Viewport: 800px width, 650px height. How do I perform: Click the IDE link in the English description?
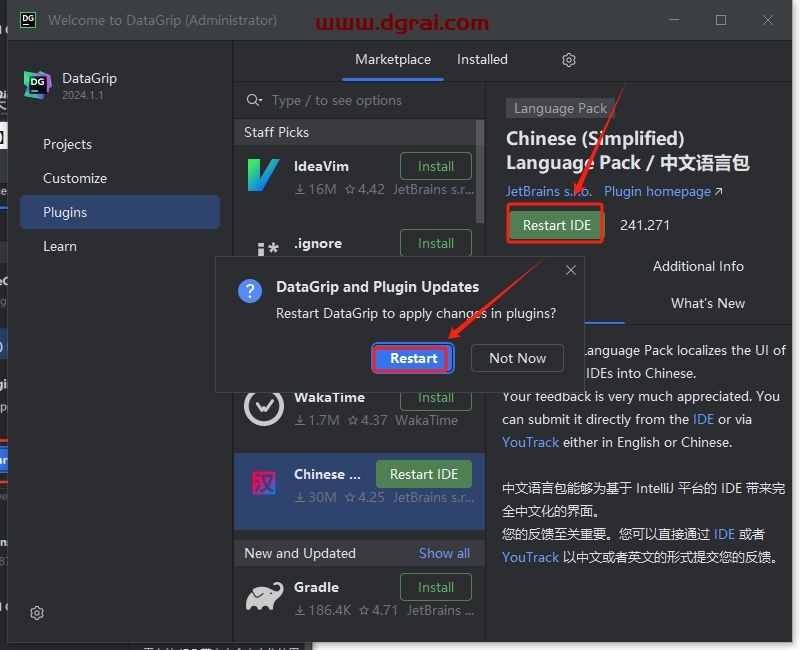point(703,419)
